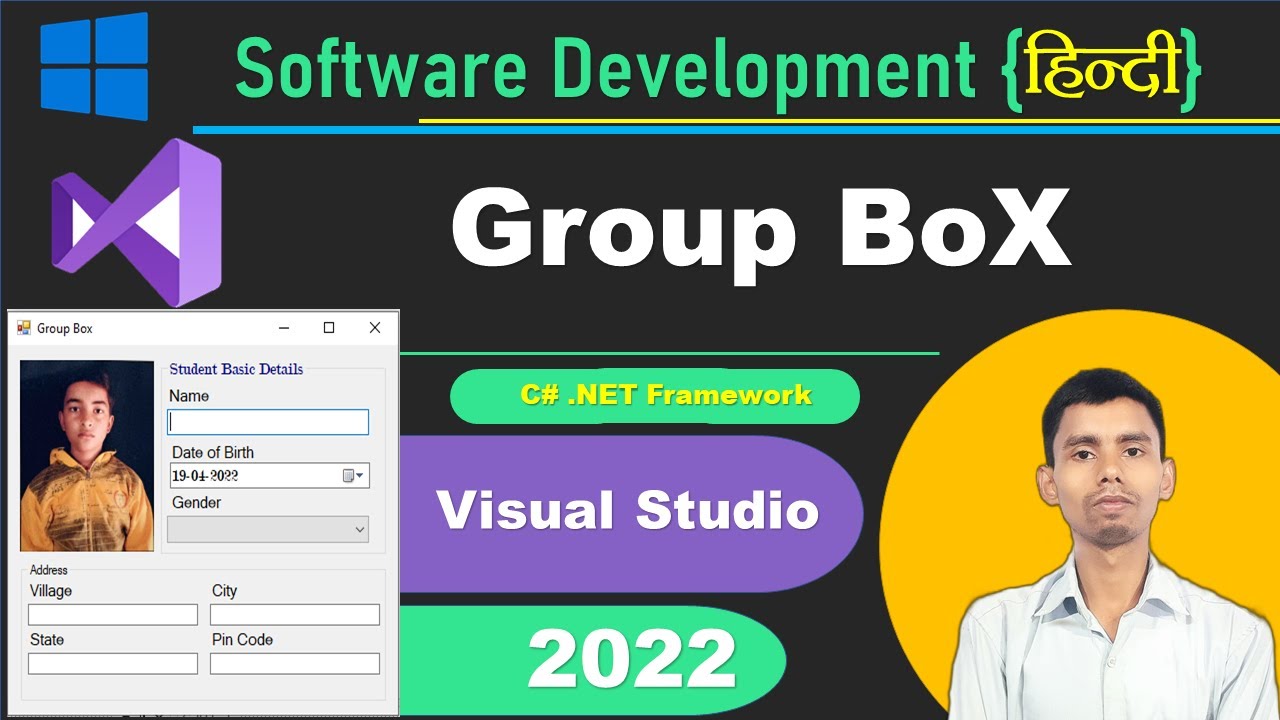
Task: Click the Software Development heading text
Action: tap(606, 71)
